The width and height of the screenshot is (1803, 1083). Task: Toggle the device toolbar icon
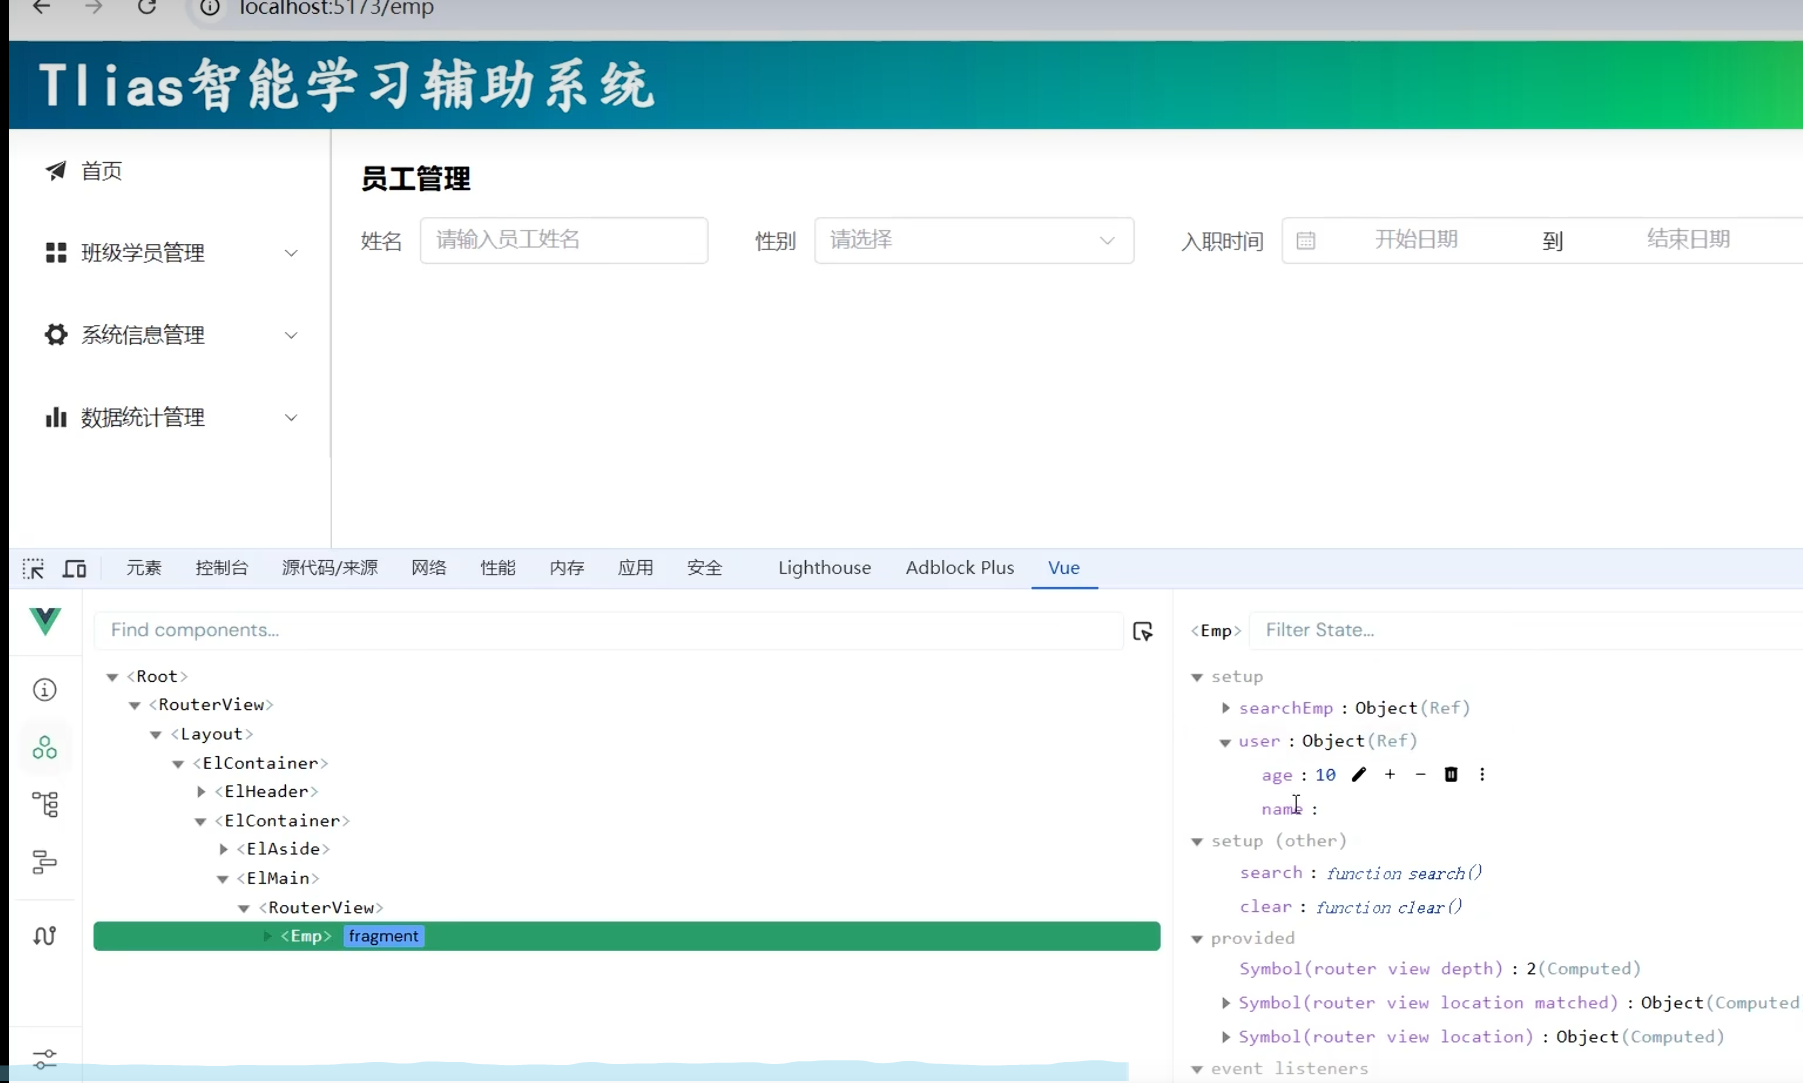(75, 569)
